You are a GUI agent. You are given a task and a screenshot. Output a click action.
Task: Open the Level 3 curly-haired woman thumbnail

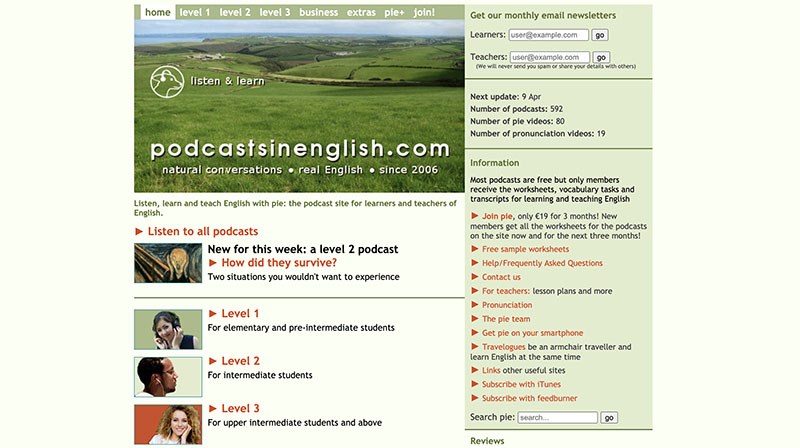click(x=168, y=425)
